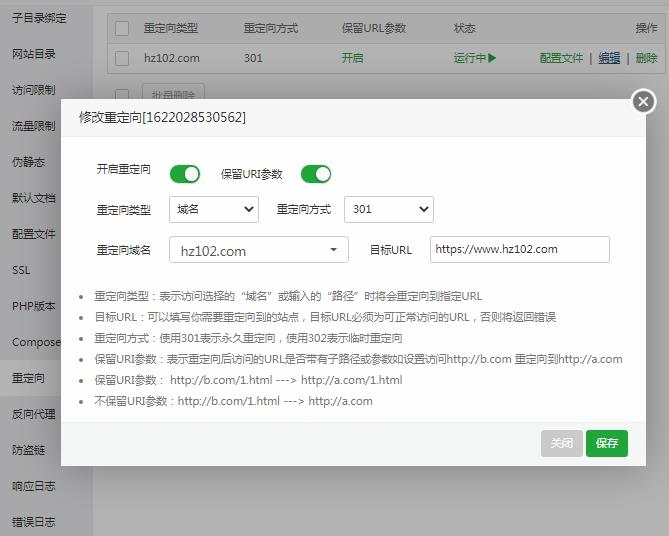669x536 pixels.
Task: Click the 运行中 status play icon
Action: pyautogui.click(x=492, y=58)
